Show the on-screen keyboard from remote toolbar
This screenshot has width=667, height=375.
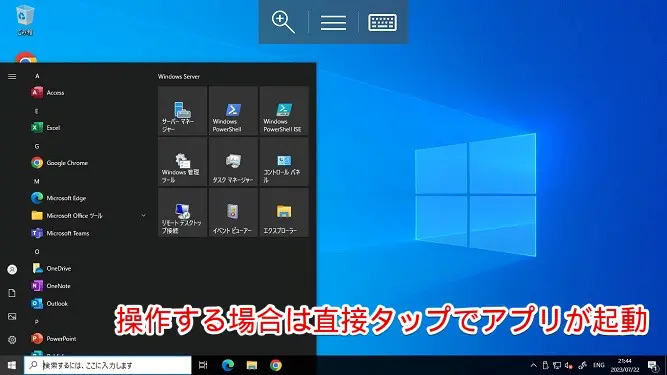coord(382,23)
